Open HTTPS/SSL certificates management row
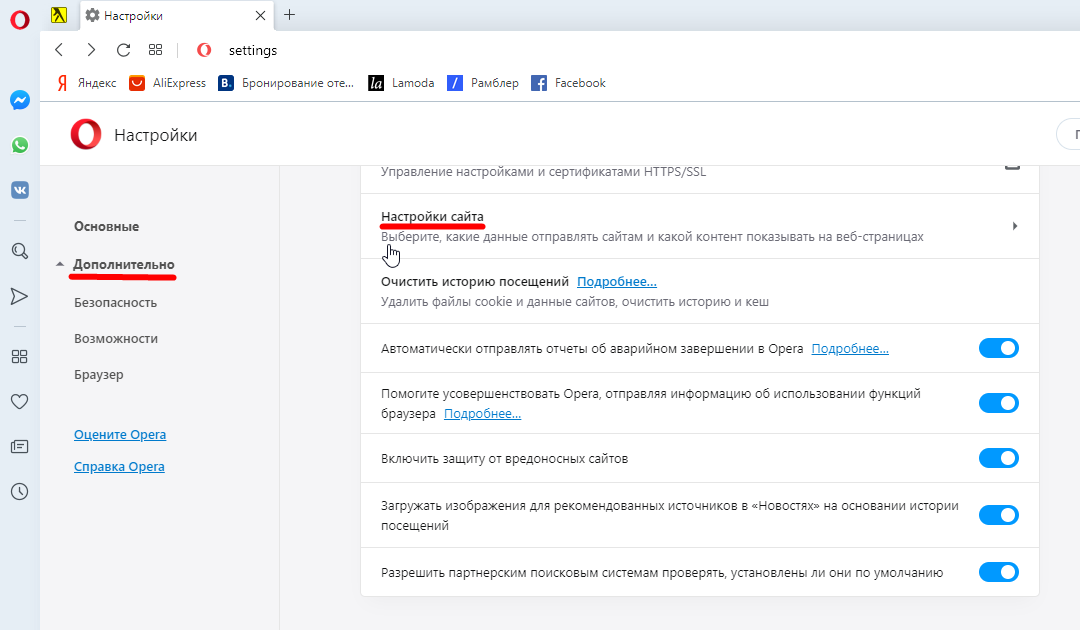The height and width of the screenshot is (630, 1080). (700, 179)
